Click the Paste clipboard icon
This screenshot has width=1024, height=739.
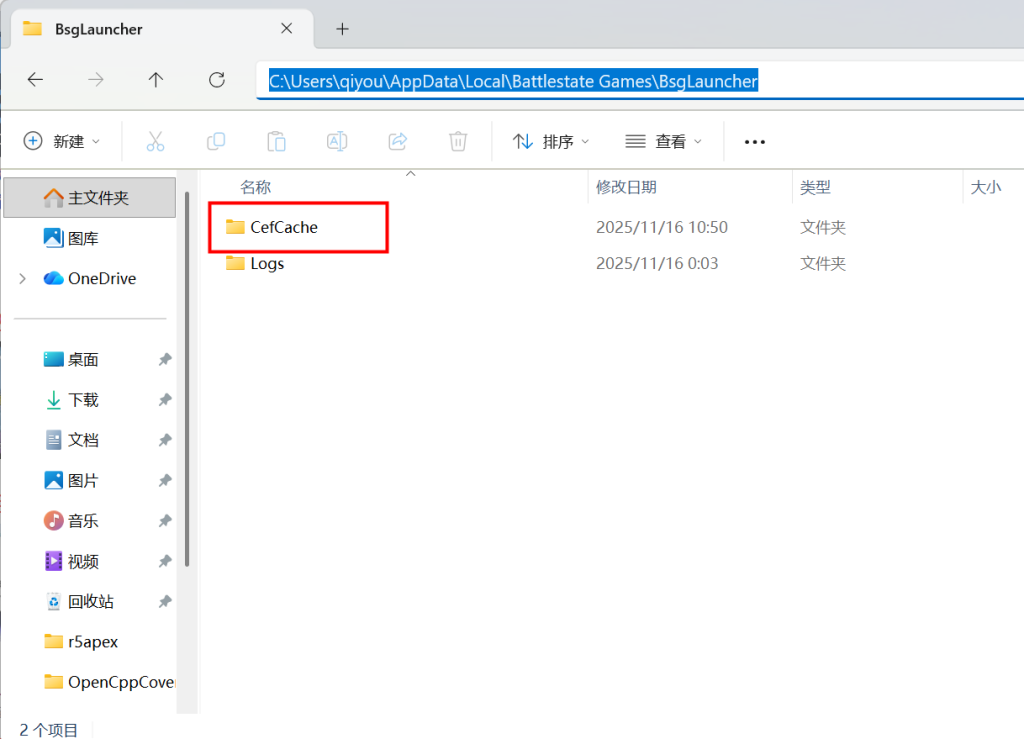coord(277,141)
